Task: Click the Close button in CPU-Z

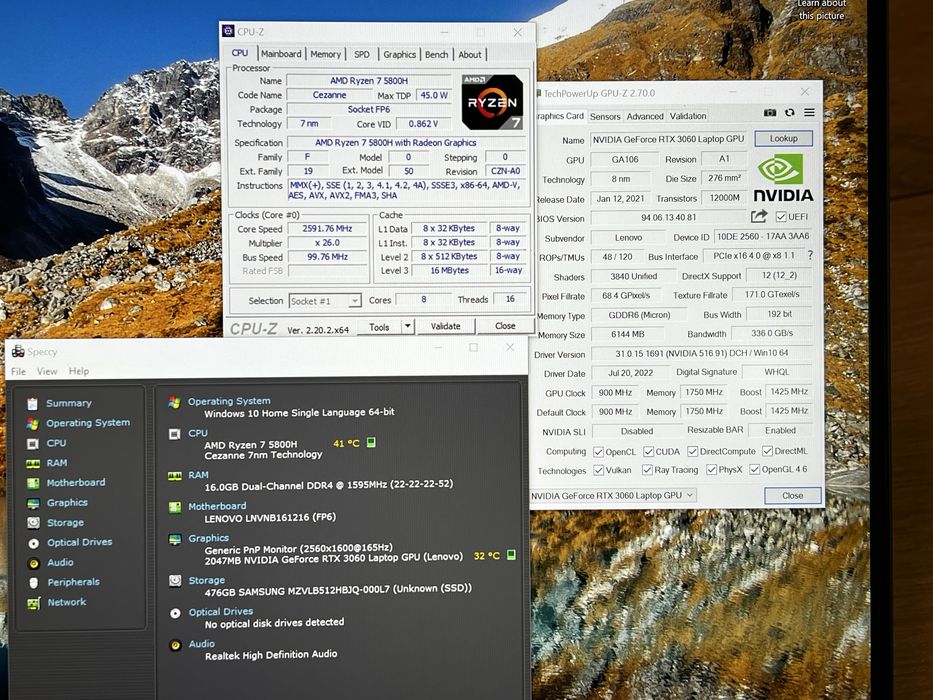Action: click(x=505, y=326)
